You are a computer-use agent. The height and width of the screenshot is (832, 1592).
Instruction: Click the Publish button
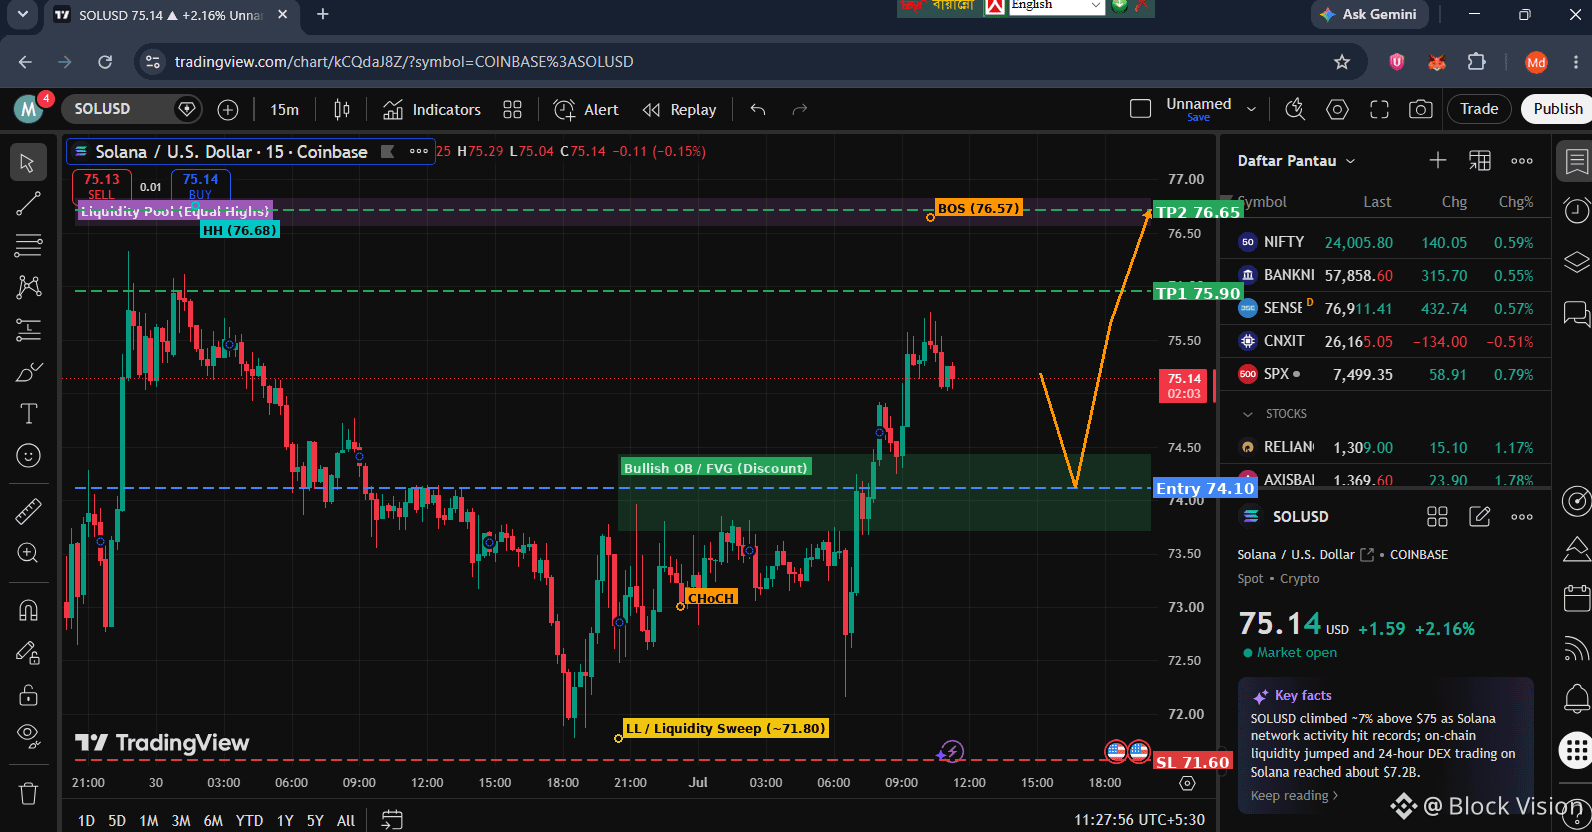1557,109
